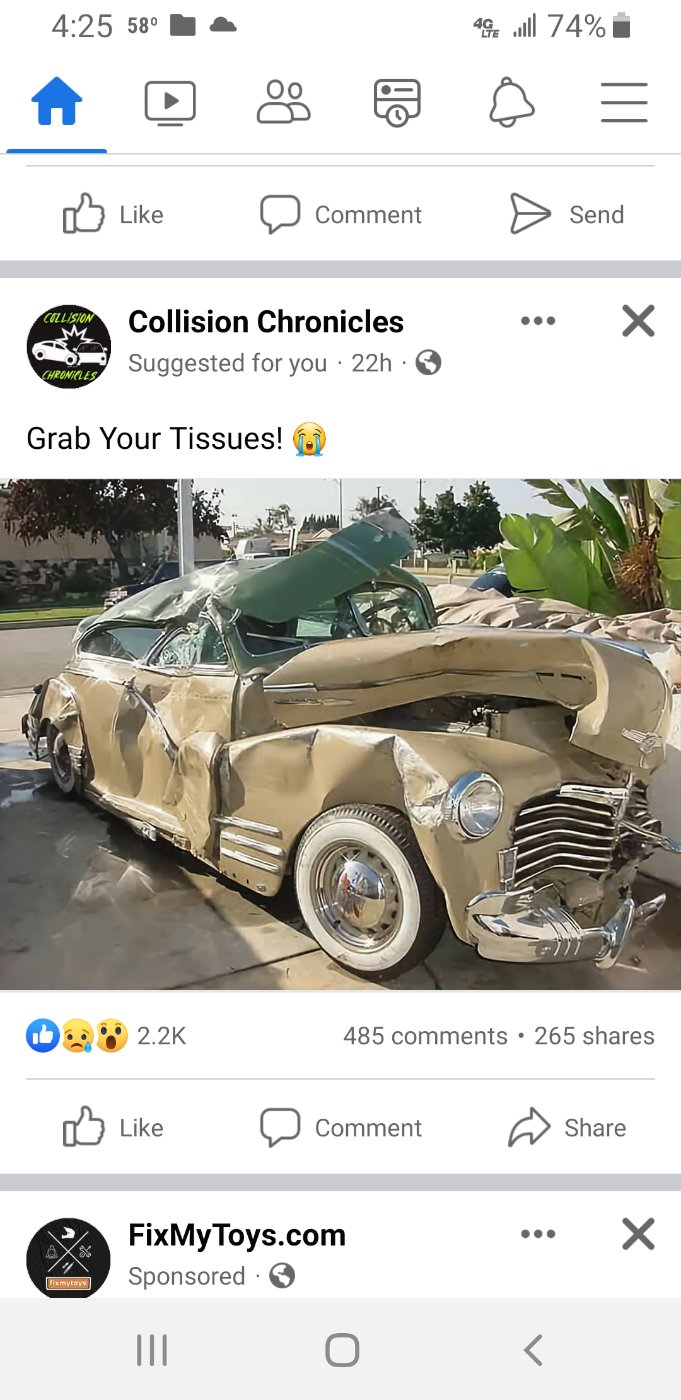The height and width of the screenshot is (1400, 681).
Task: Open the hamburger menu
Action: (624, 103)
